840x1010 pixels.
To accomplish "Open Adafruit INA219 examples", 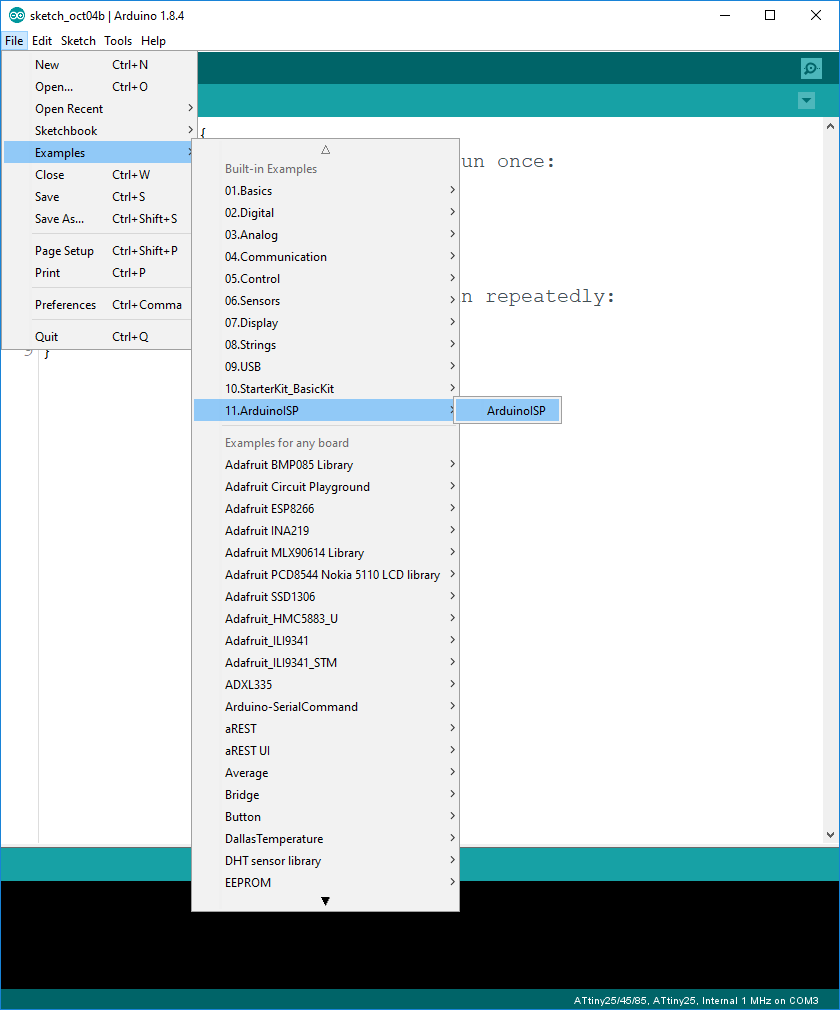I will point(326,531).
